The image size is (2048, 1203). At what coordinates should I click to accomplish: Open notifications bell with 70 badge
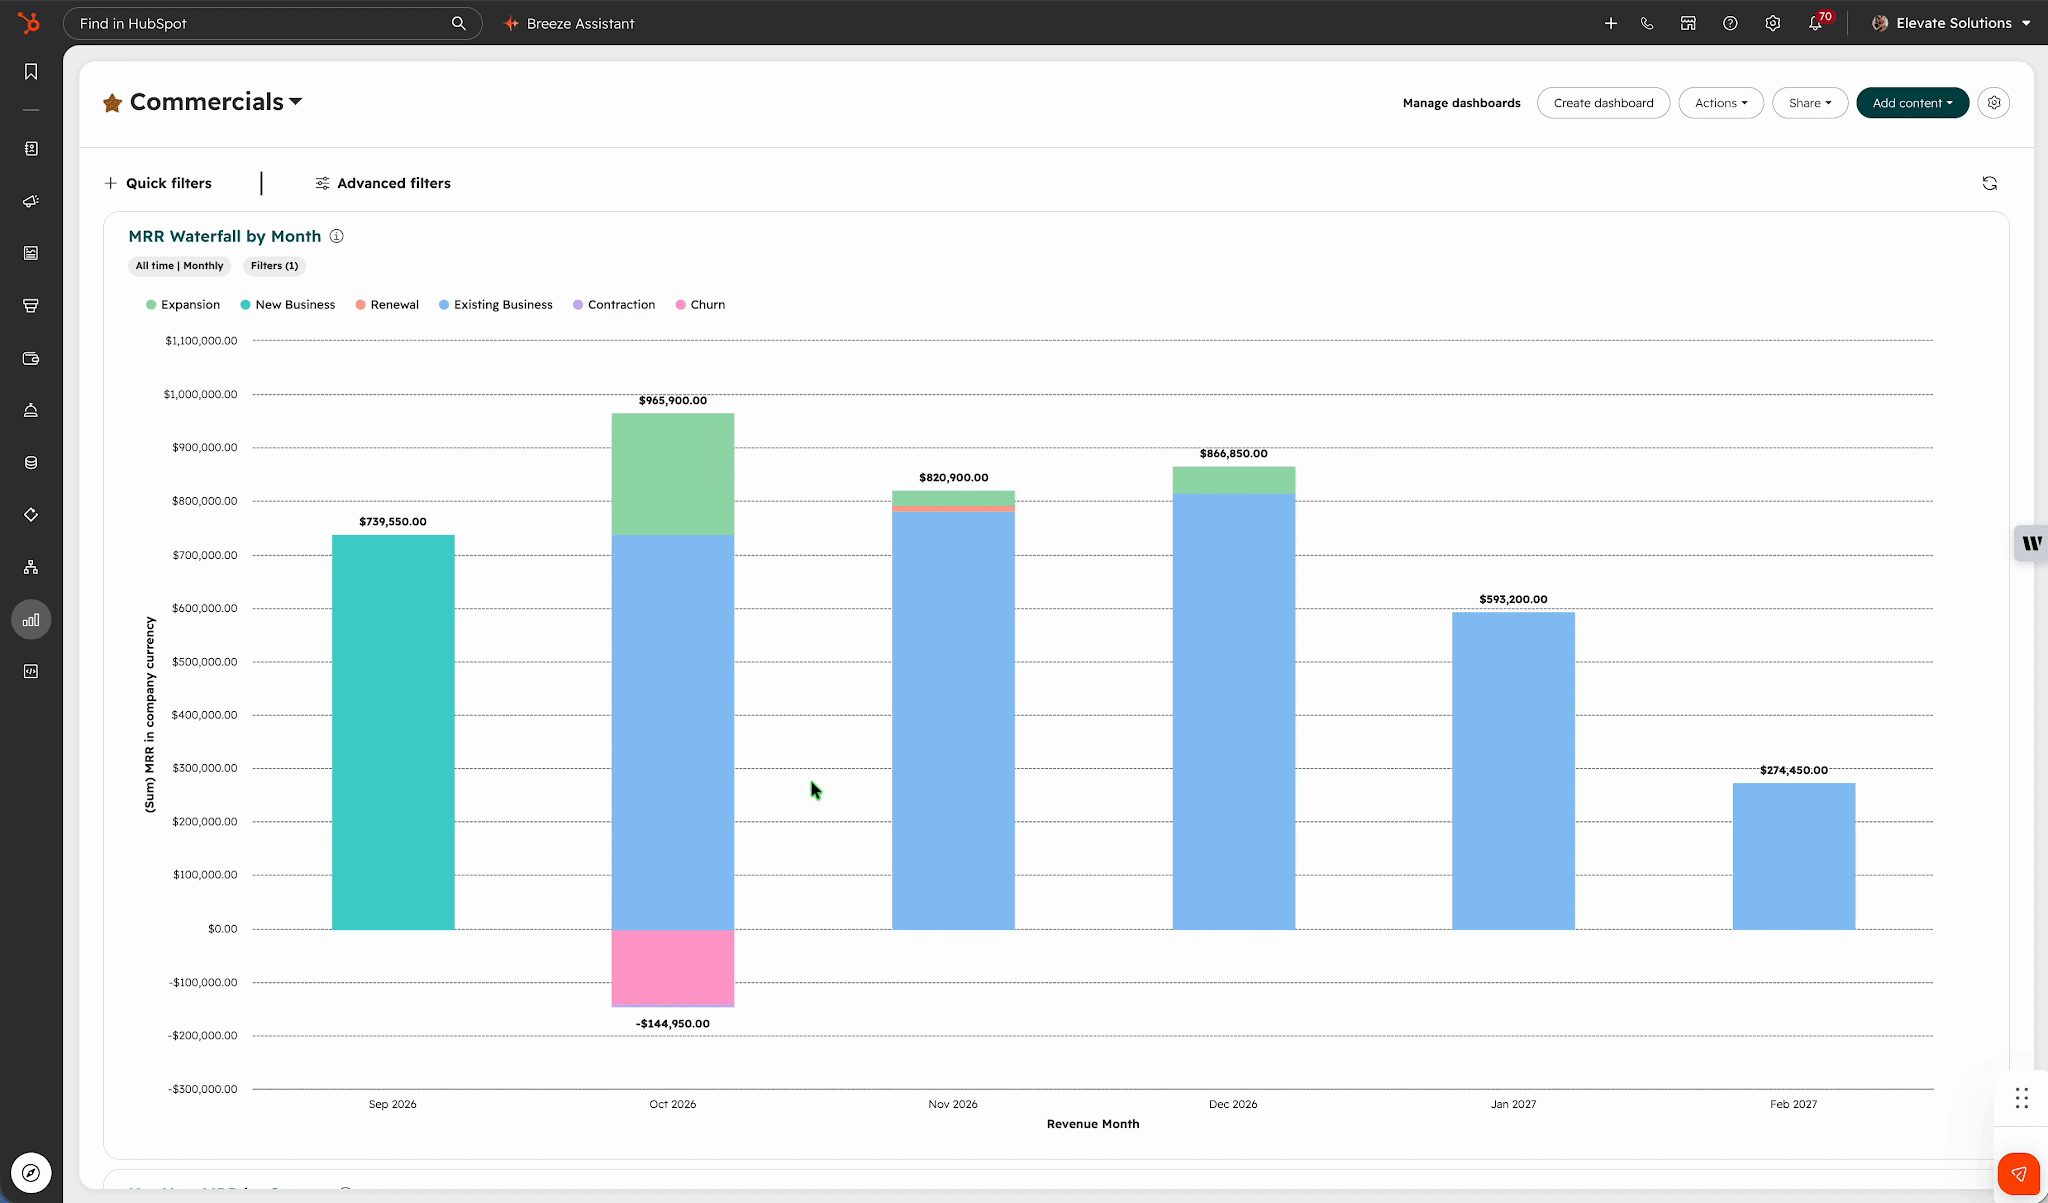(1818, 21)
